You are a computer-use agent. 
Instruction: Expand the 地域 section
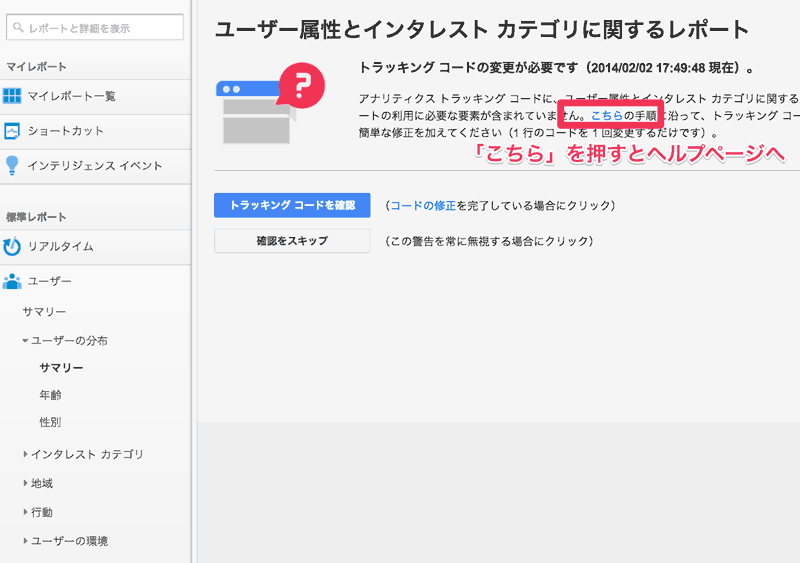pos(26,483)
